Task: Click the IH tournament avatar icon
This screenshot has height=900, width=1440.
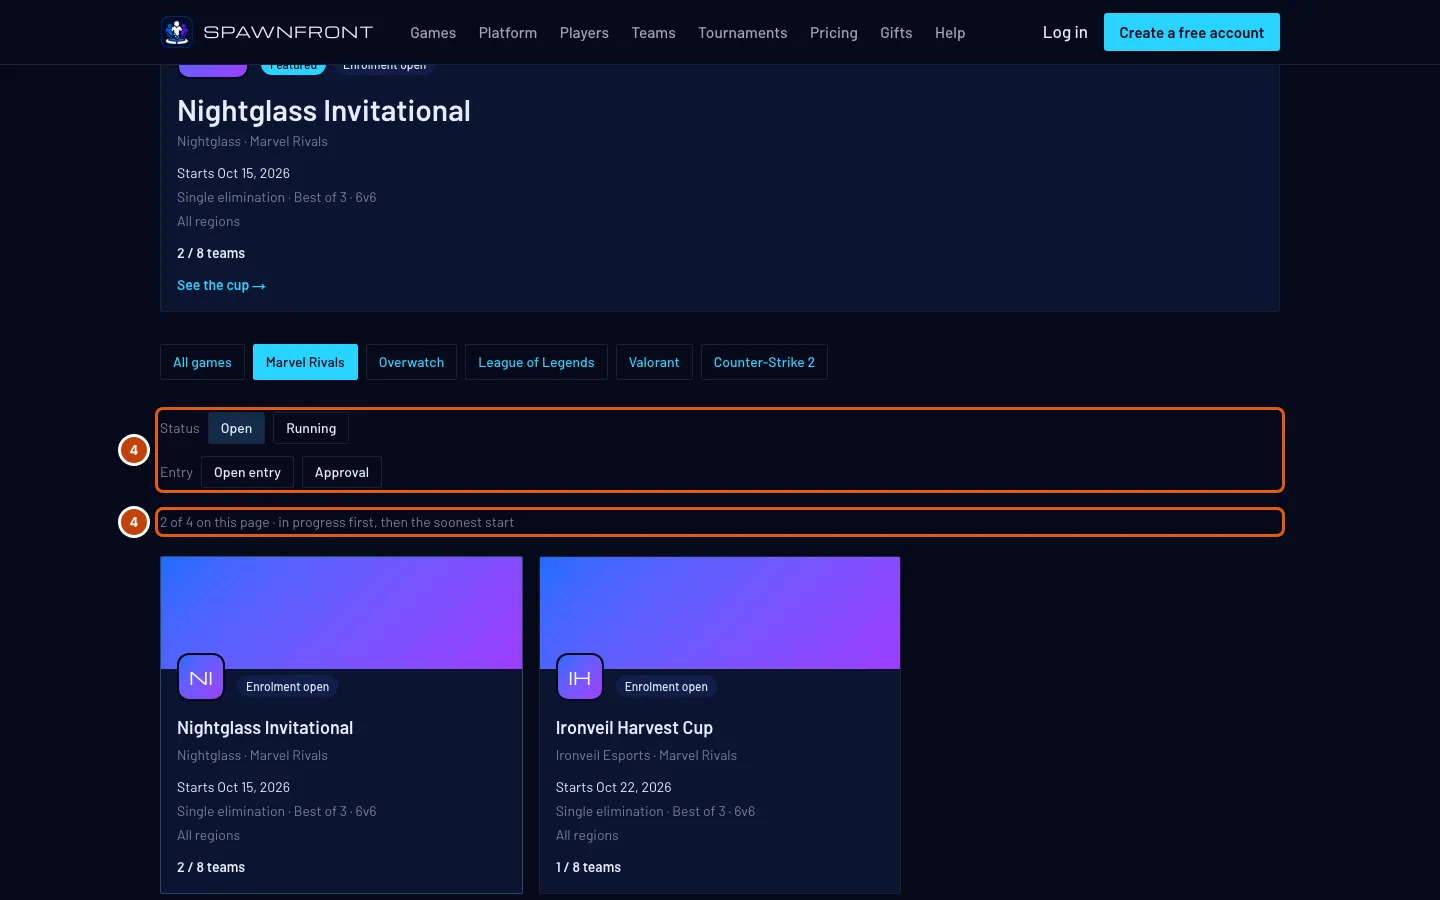Action: click(x=580, y=678)
